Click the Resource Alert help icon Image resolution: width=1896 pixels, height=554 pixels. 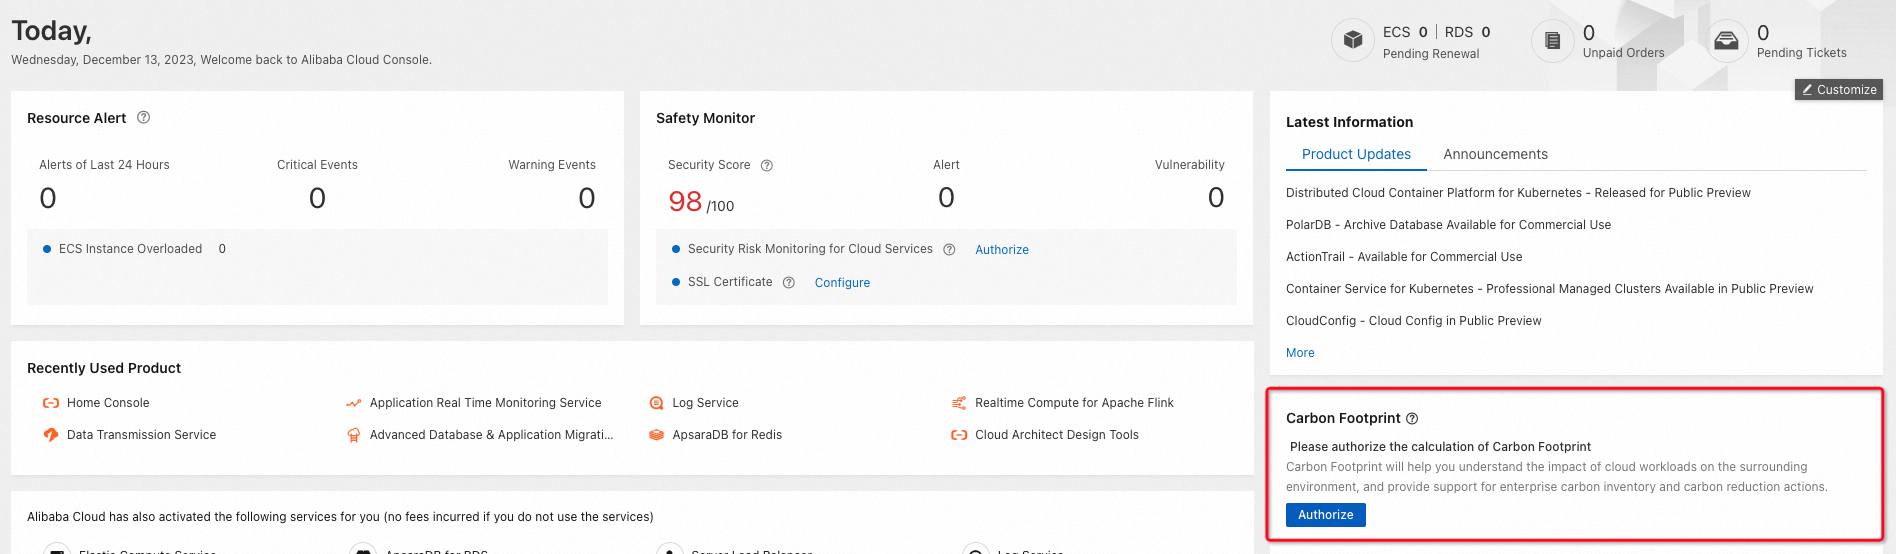pos(144,118)
